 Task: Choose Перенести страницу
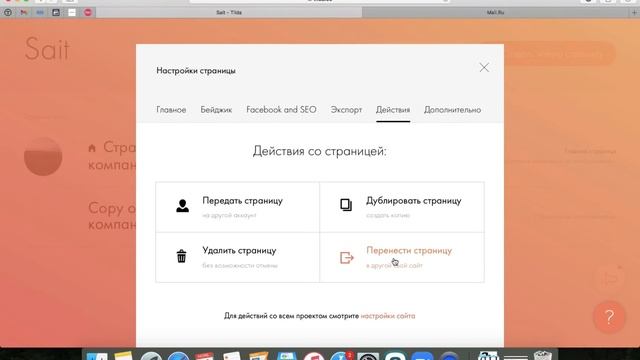click(402, 257)
